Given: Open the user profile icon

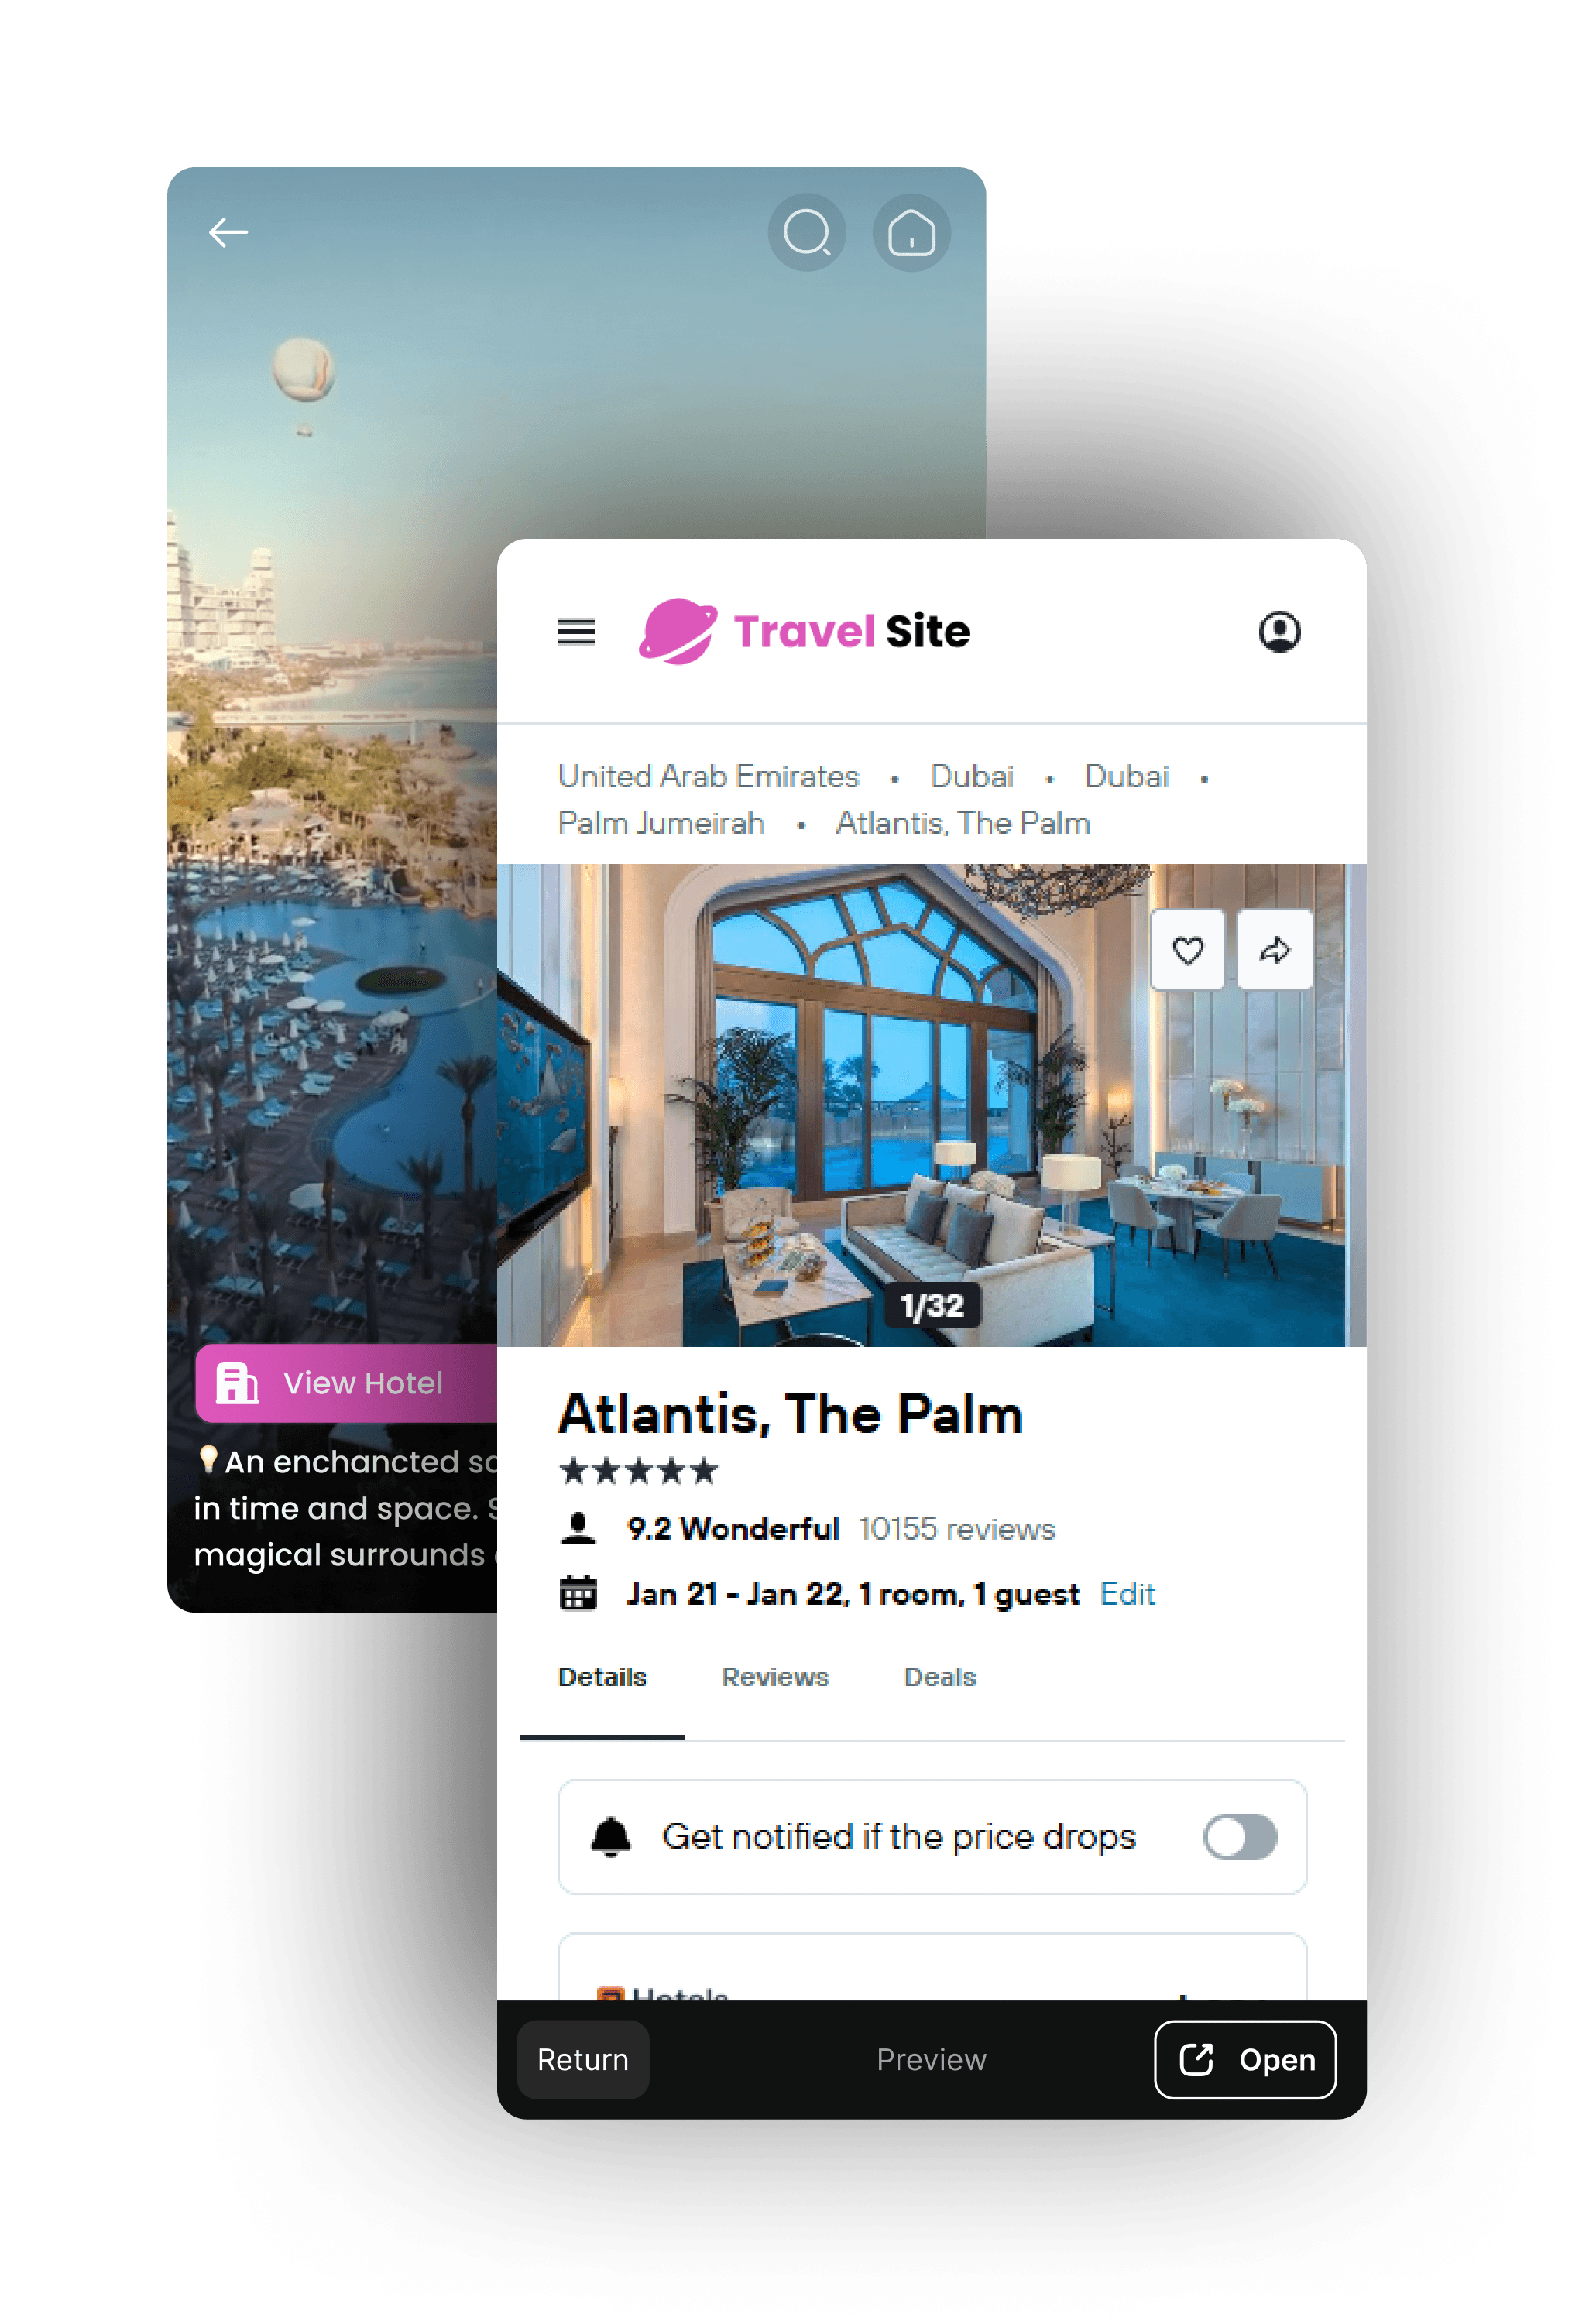Looking at the screenshot, I should pos(1279,631).
